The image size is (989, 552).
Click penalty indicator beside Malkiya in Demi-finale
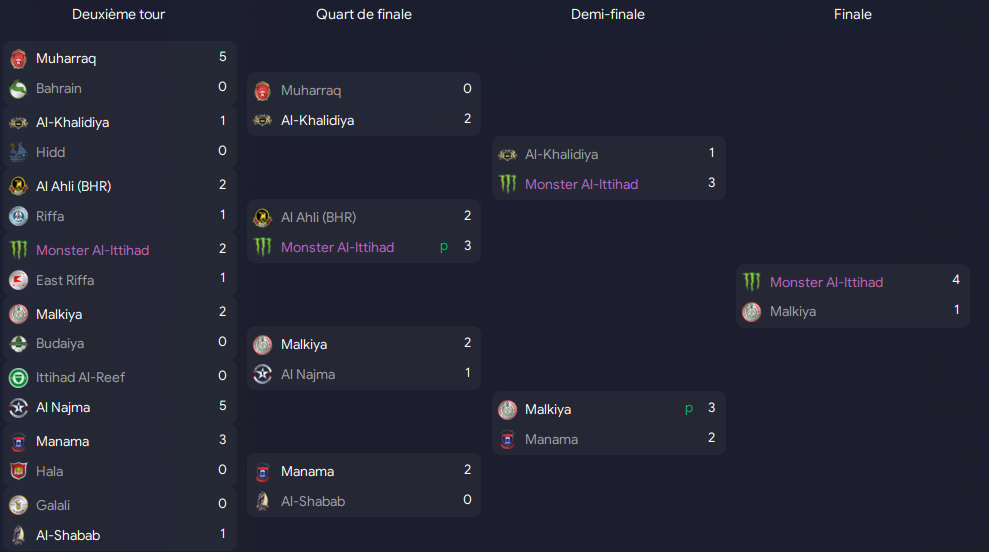coord(689,409)
